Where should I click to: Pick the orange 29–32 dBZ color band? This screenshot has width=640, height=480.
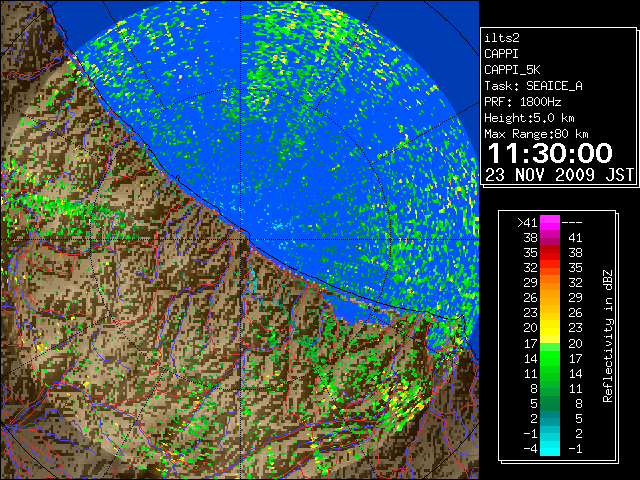pos(550,282)
